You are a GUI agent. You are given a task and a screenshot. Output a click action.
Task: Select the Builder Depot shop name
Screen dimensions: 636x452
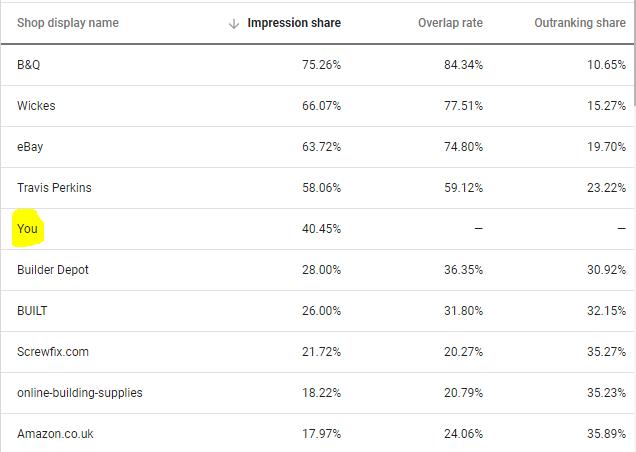(52, 270)
